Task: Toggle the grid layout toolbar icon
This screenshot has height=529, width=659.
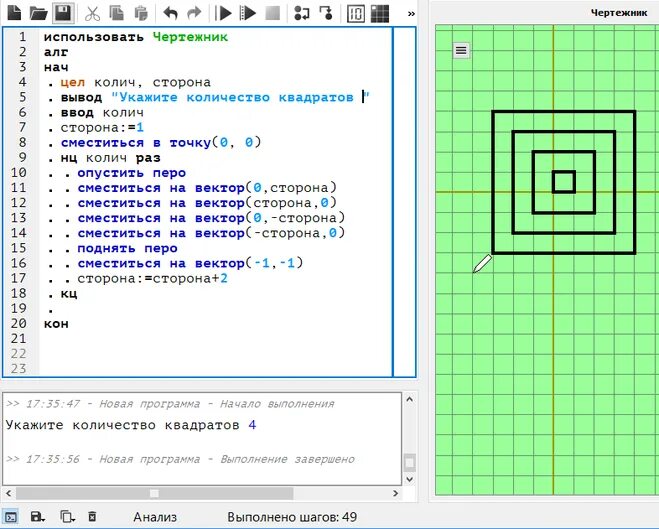Action: tap(380, 13)
